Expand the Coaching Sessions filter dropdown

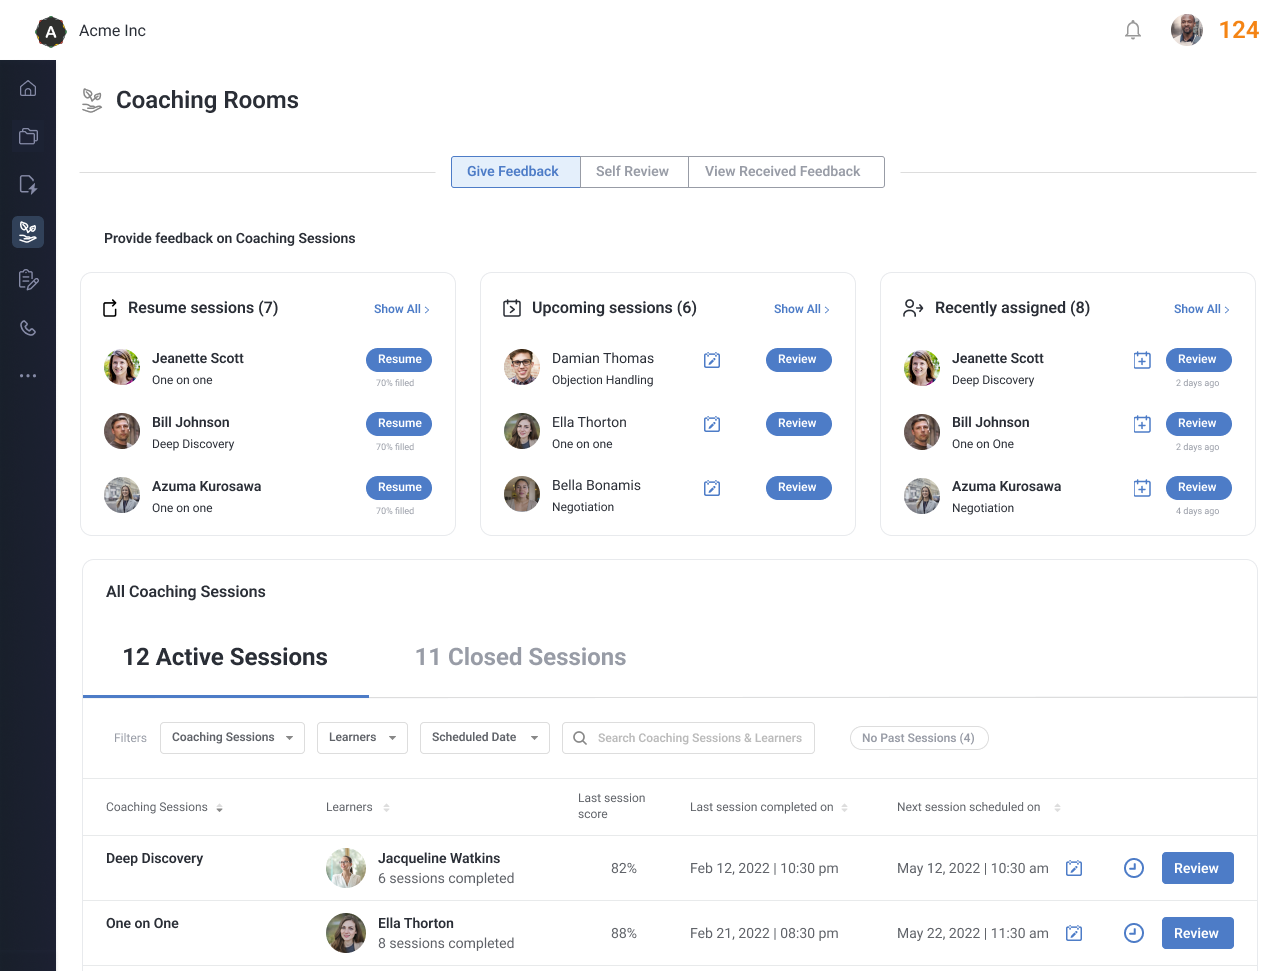pyautogui.click(x=232, y=738)
